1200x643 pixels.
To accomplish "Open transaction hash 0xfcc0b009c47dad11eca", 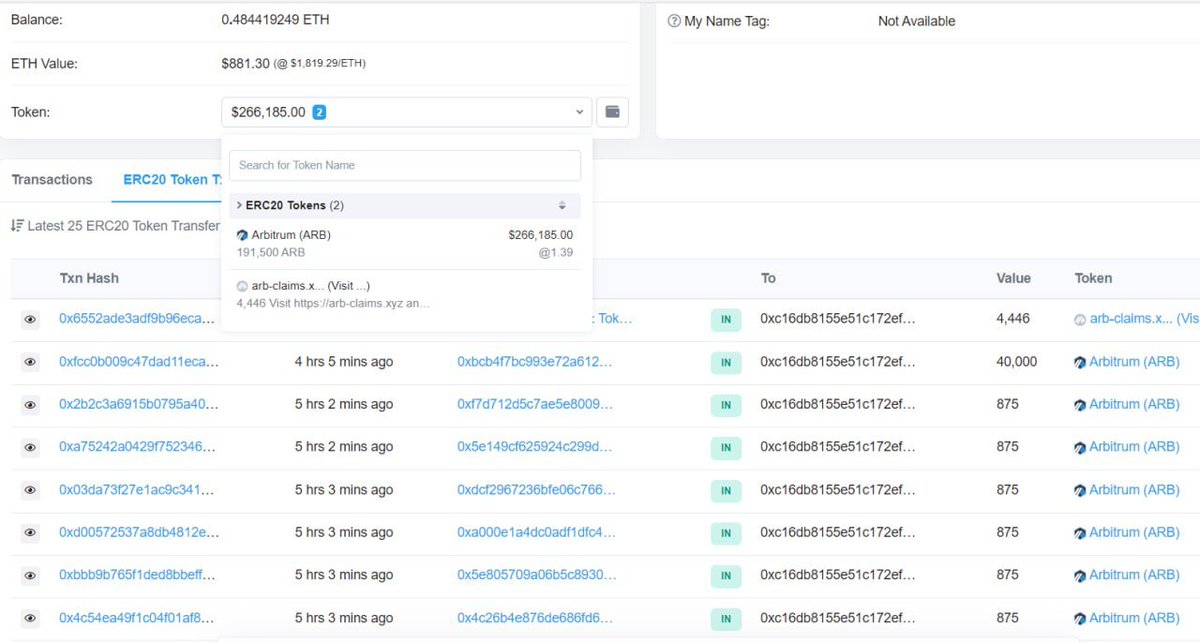I will pos(138,361).
